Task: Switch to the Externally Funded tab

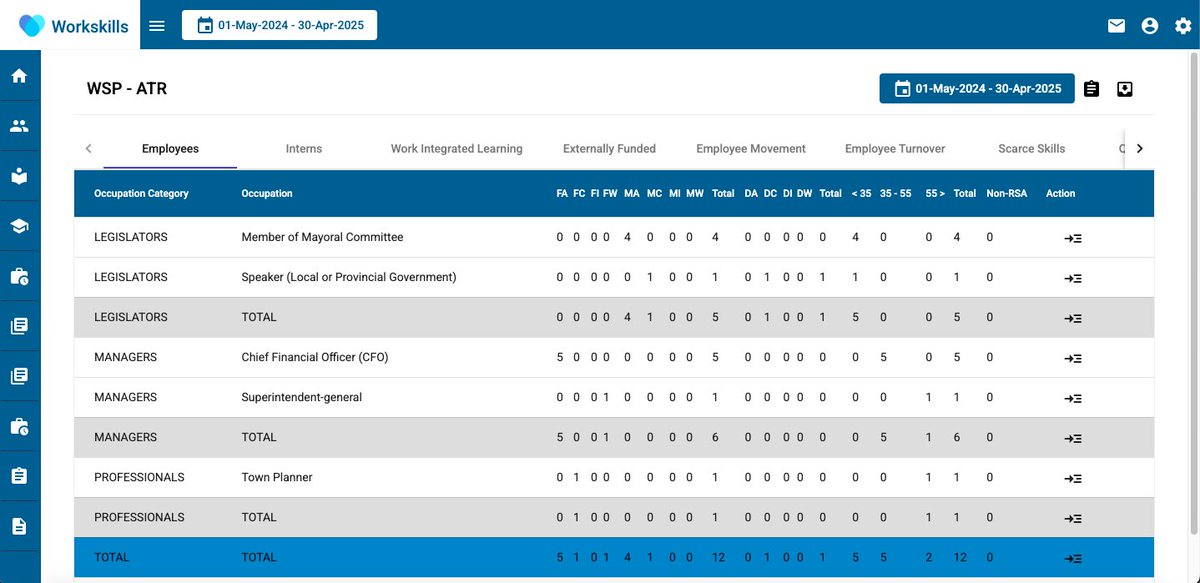Action: click(x=609, y=148)
